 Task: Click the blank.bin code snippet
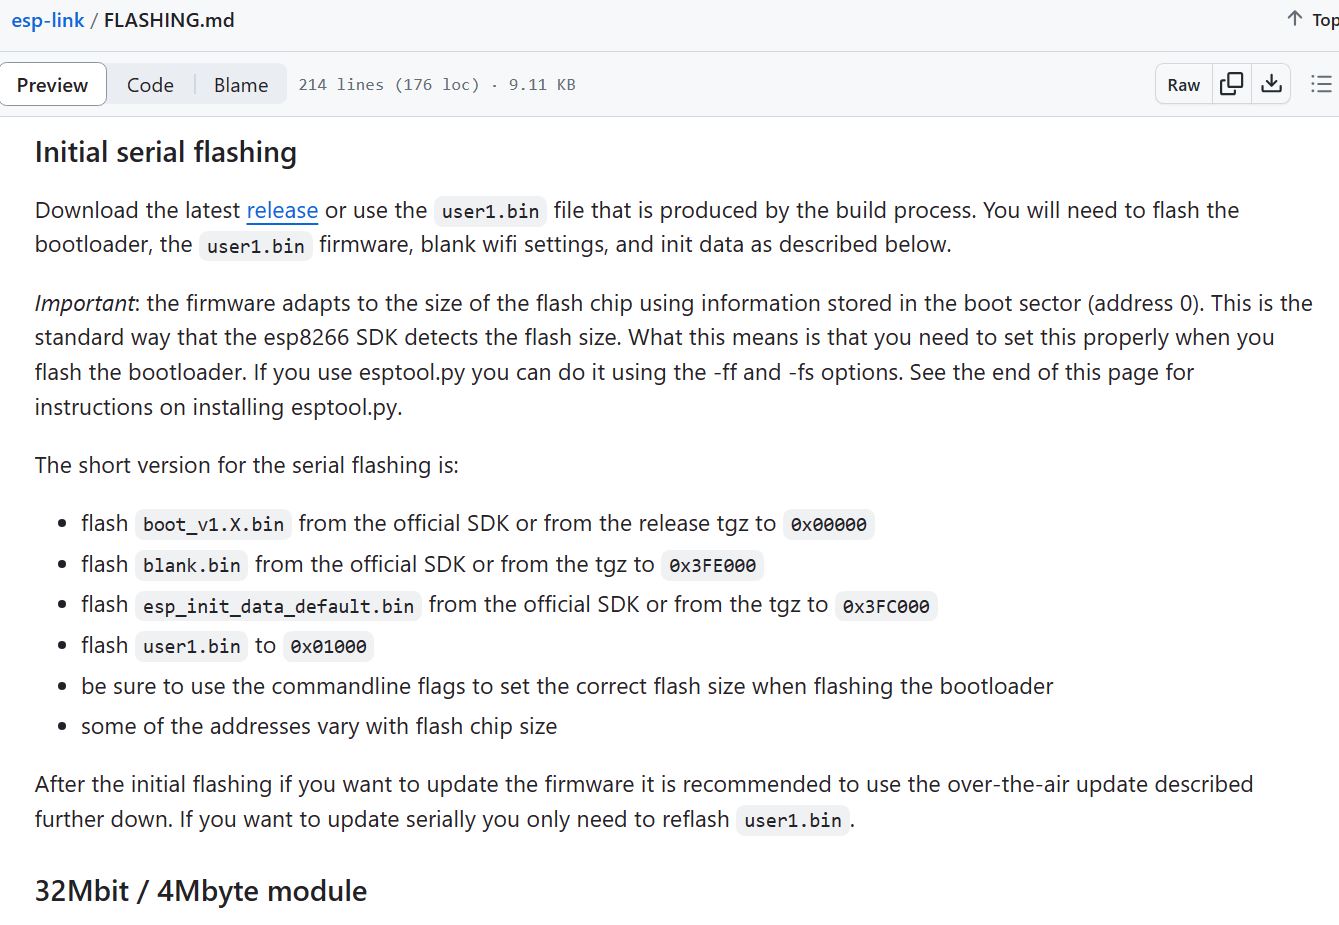[191, 565]
